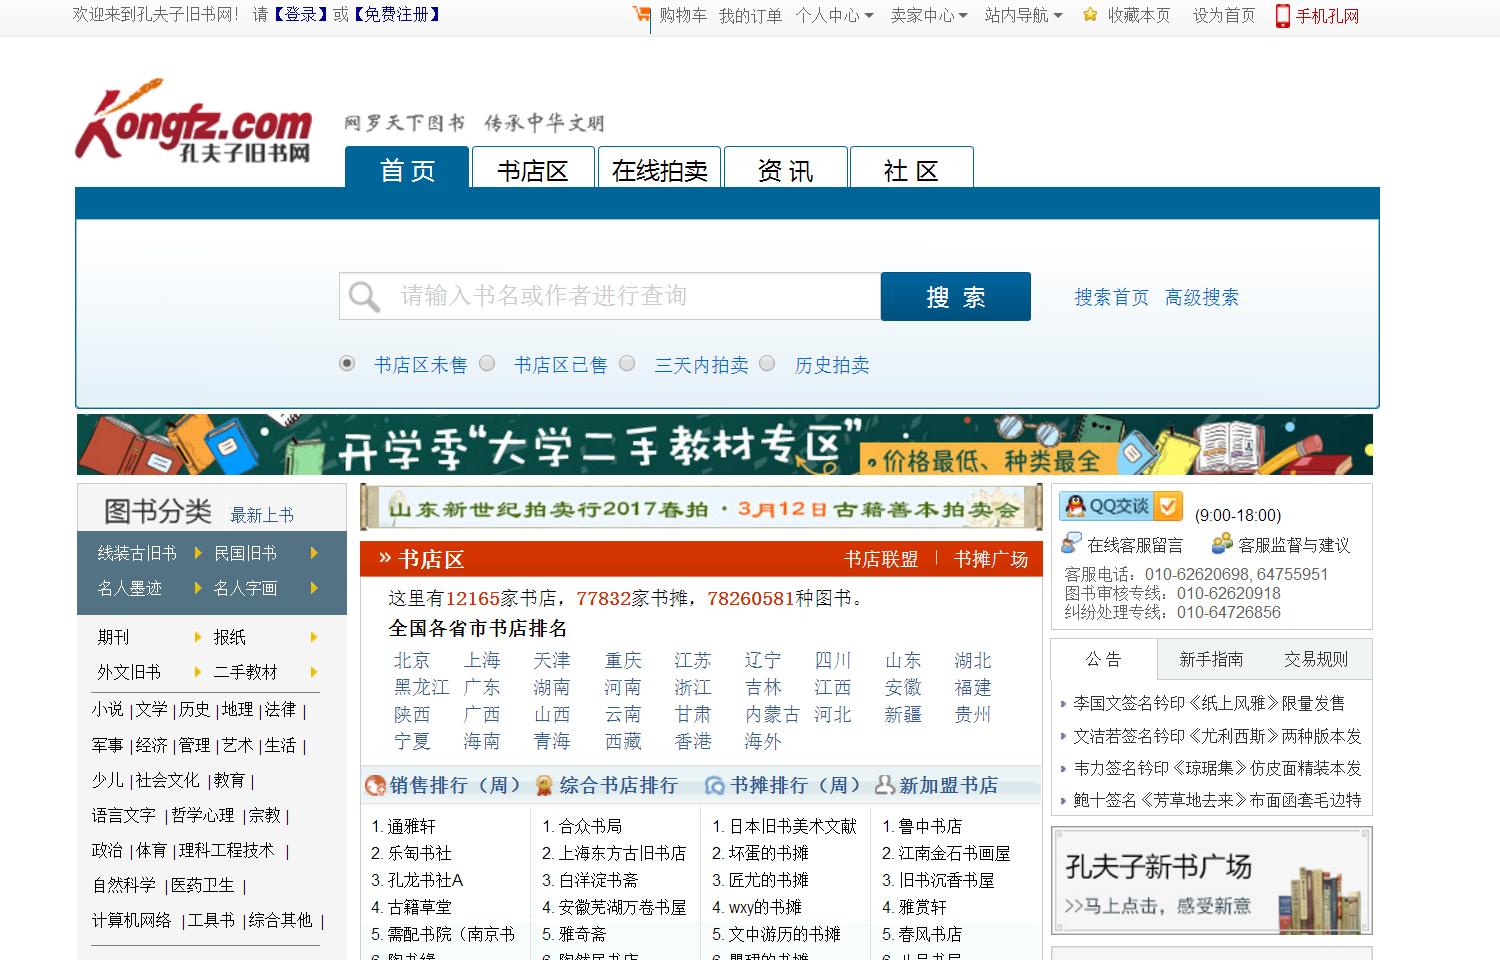Click the 客服监督与建议 icon
The height and width of the screenshot is (960, 1500).
[x=1221, y=543]
